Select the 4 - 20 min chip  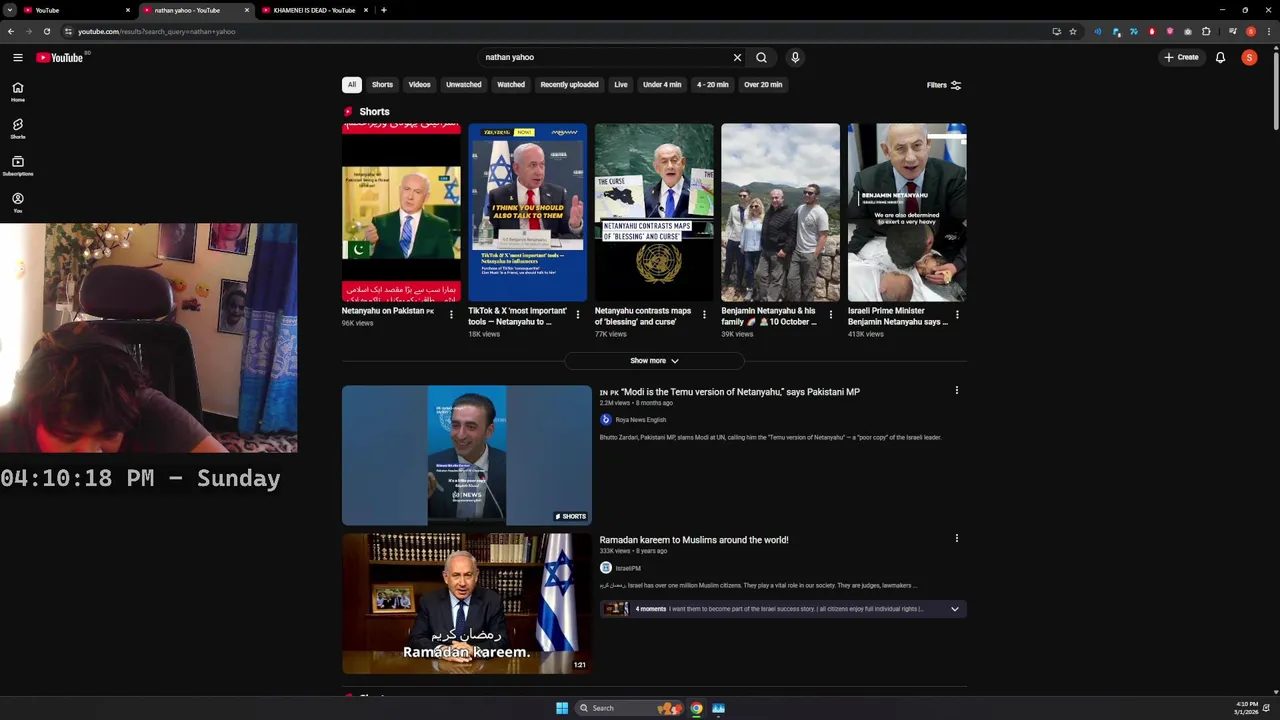tap(712, 85)
